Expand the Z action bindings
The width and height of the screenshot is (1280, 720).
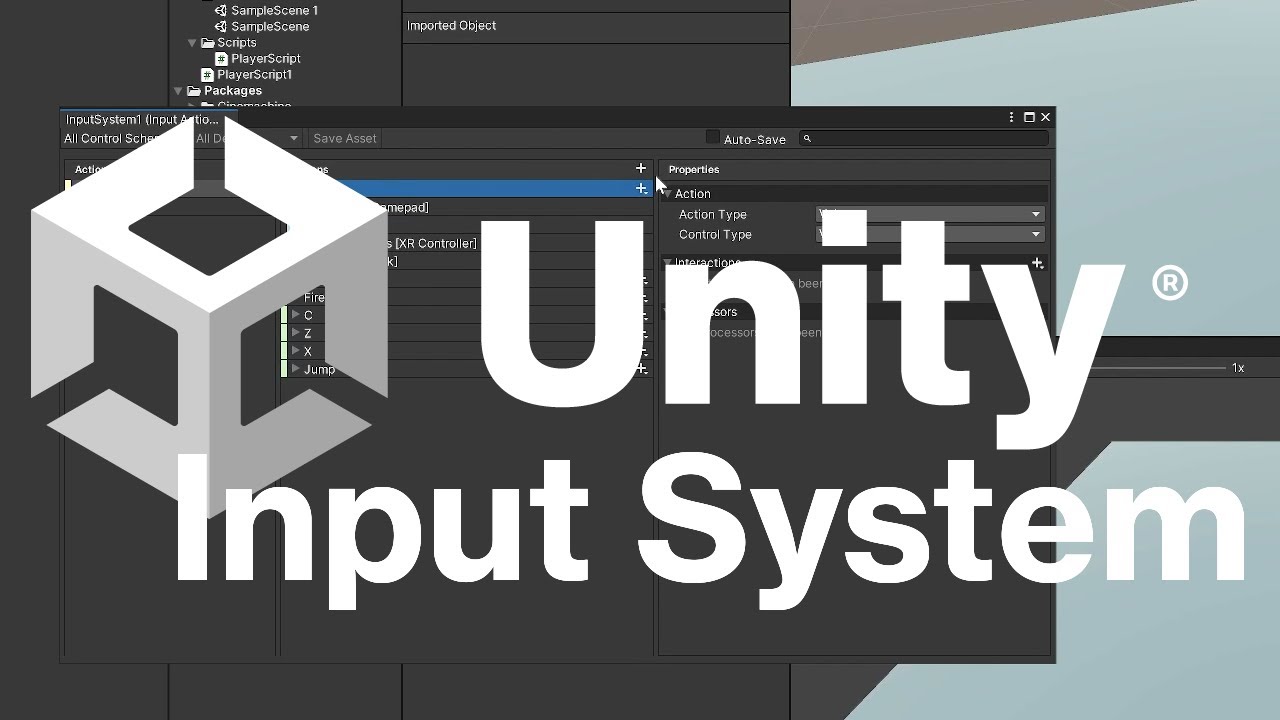[295, 333]
